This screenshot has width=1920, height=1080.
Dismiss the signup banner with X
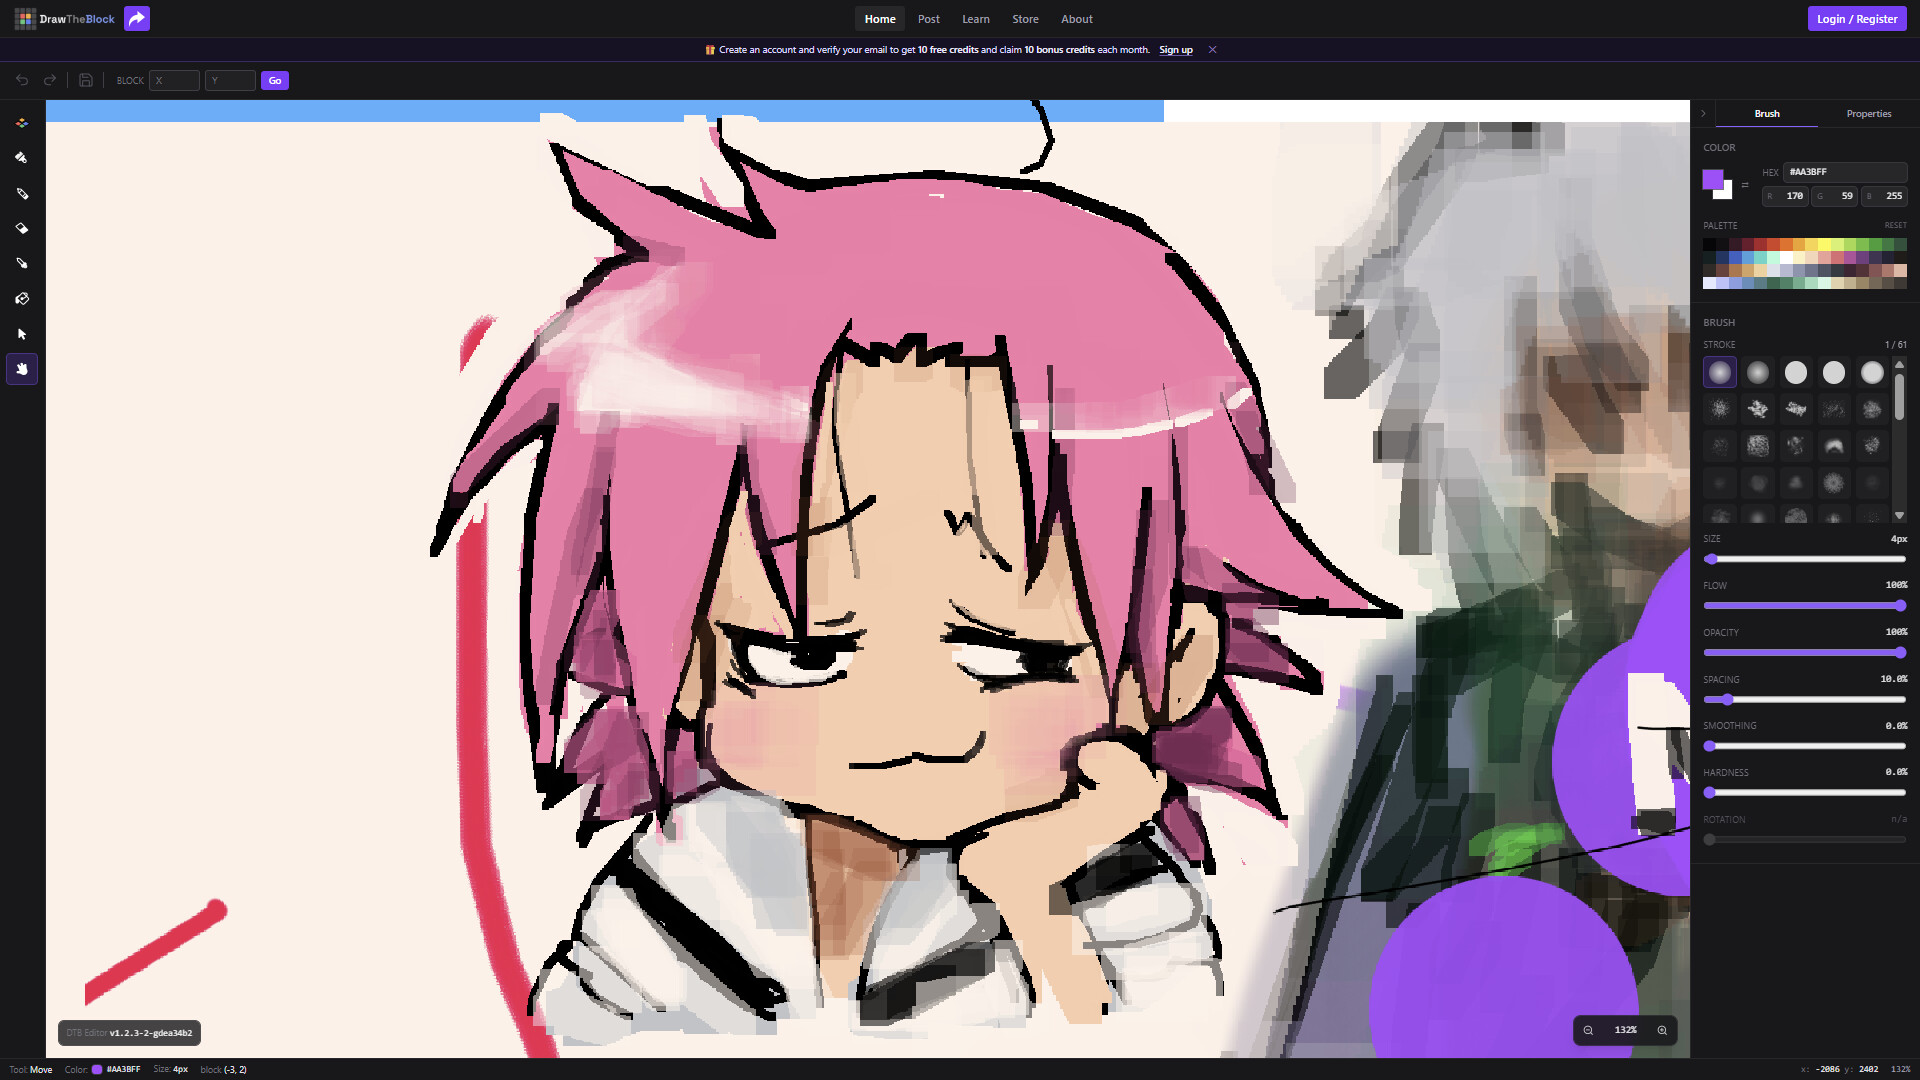click(1212, 50)
